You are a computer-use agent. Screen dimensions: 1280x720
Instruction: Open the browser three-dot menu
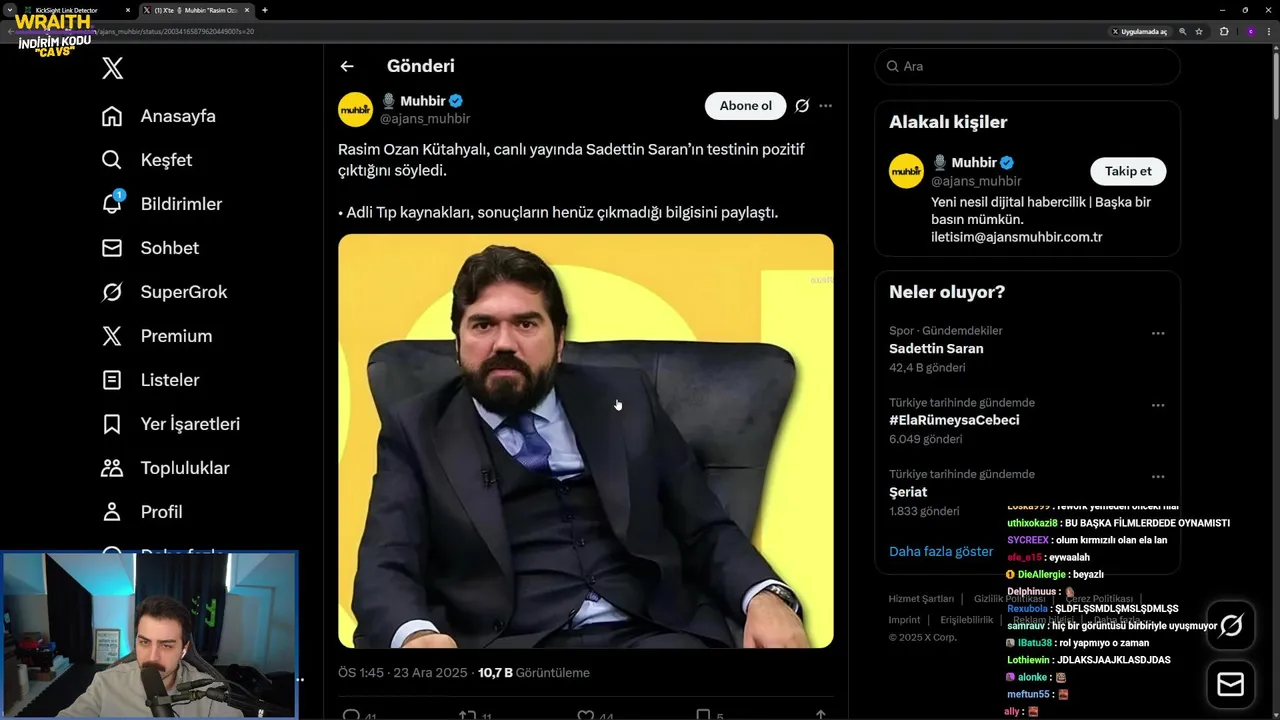(1269, 31)
